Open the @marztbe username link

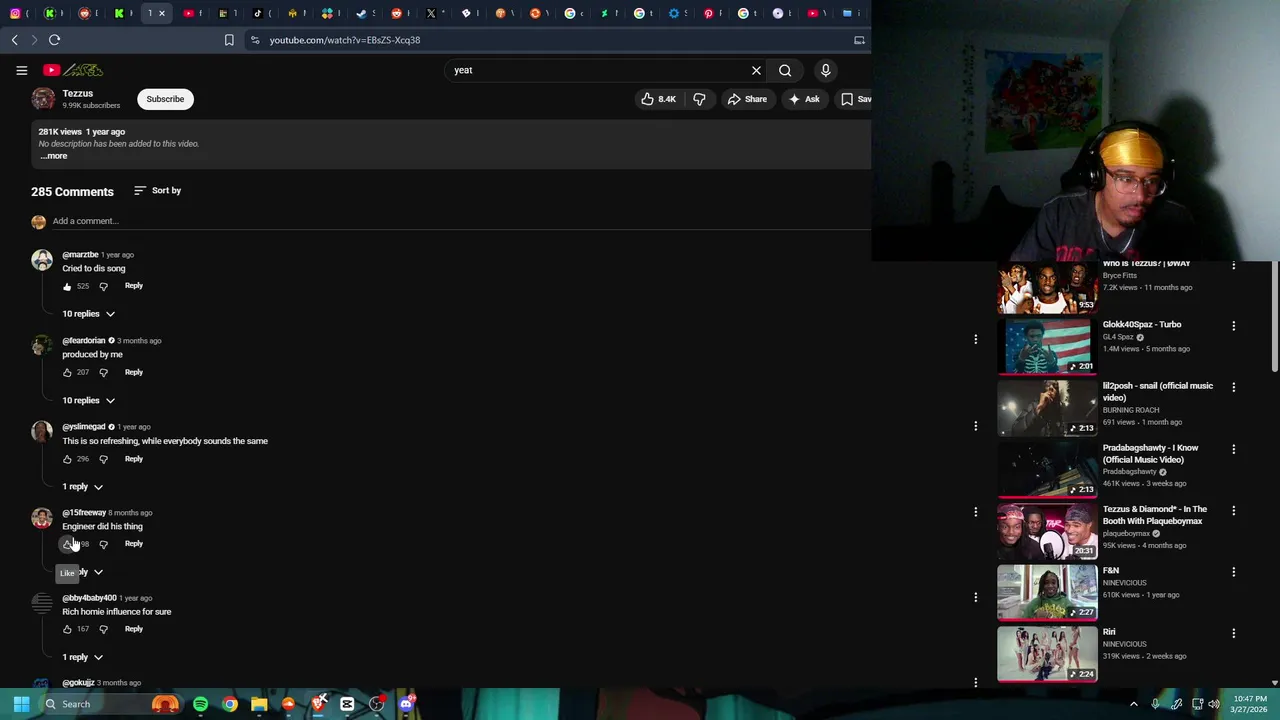tap(80, 255)
